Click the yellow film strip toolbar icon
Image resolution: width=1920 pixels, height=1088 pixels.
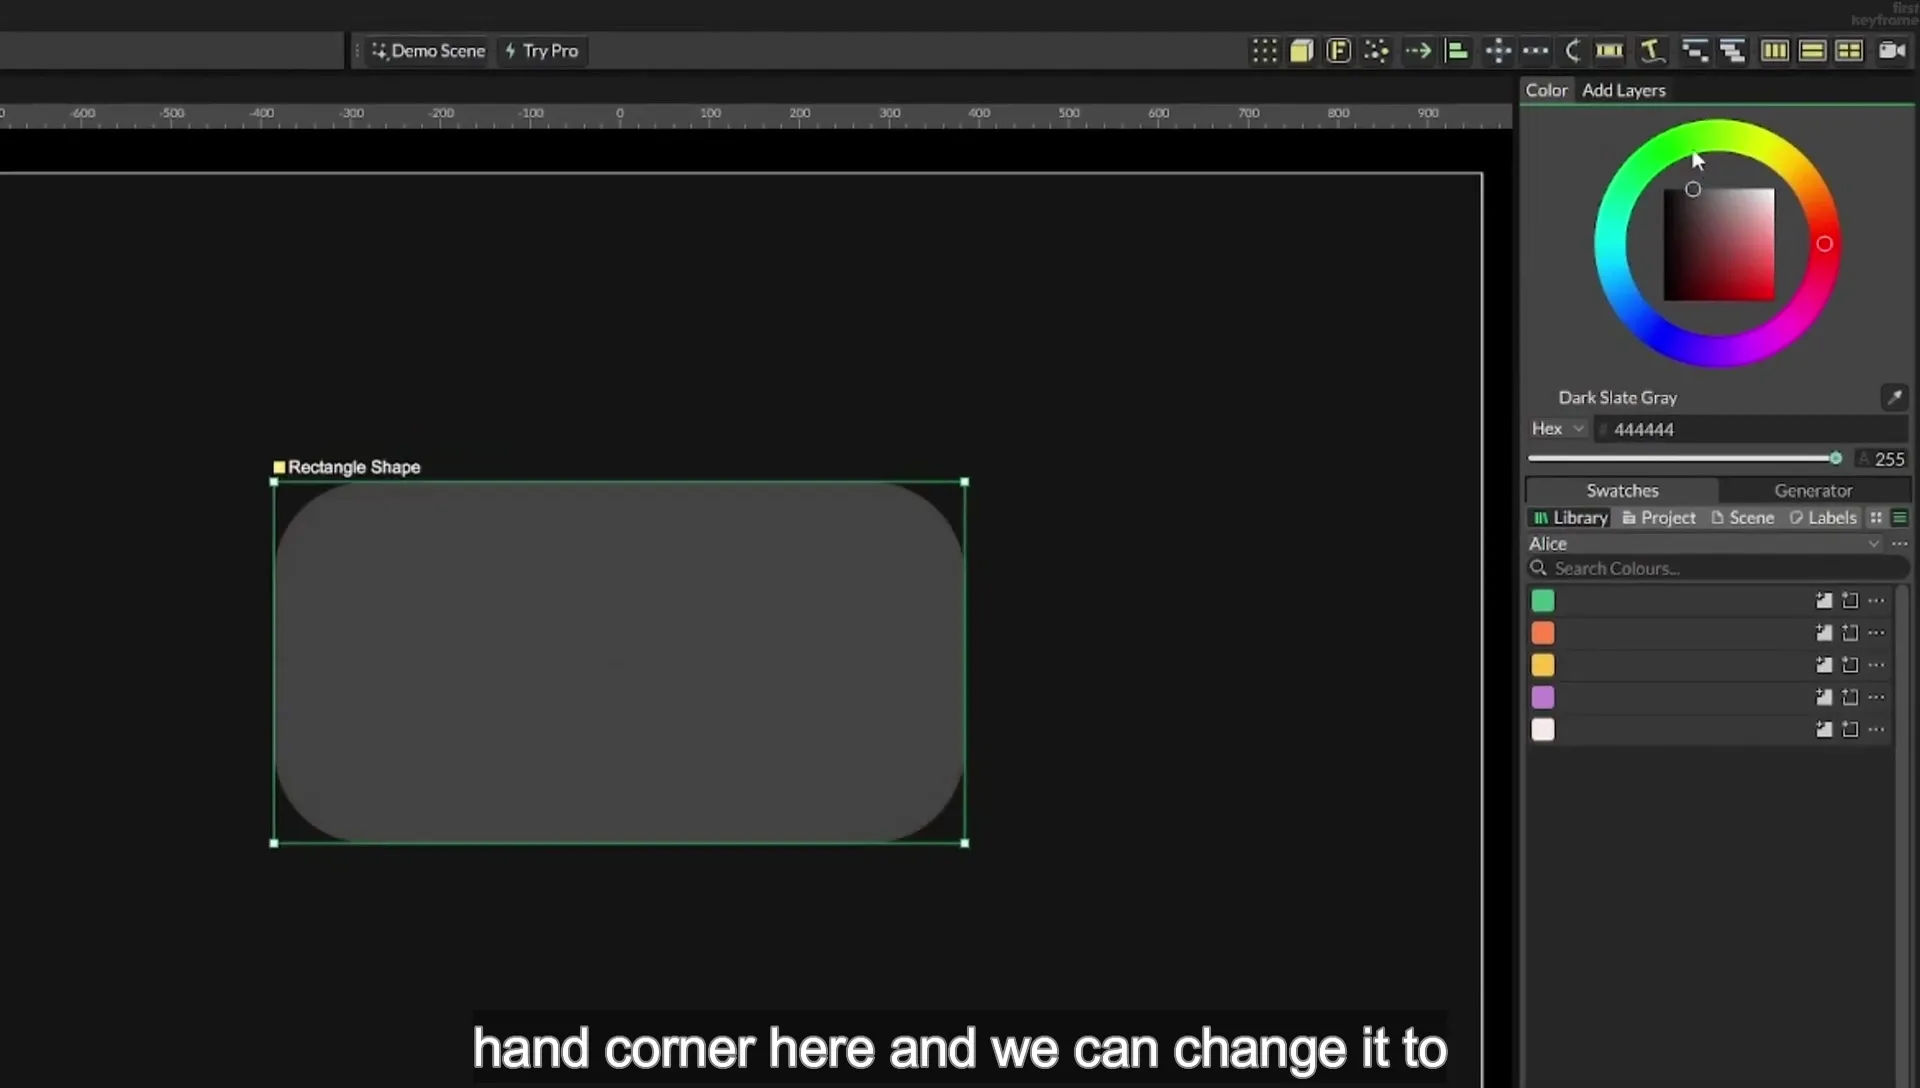coord(1609,51)
